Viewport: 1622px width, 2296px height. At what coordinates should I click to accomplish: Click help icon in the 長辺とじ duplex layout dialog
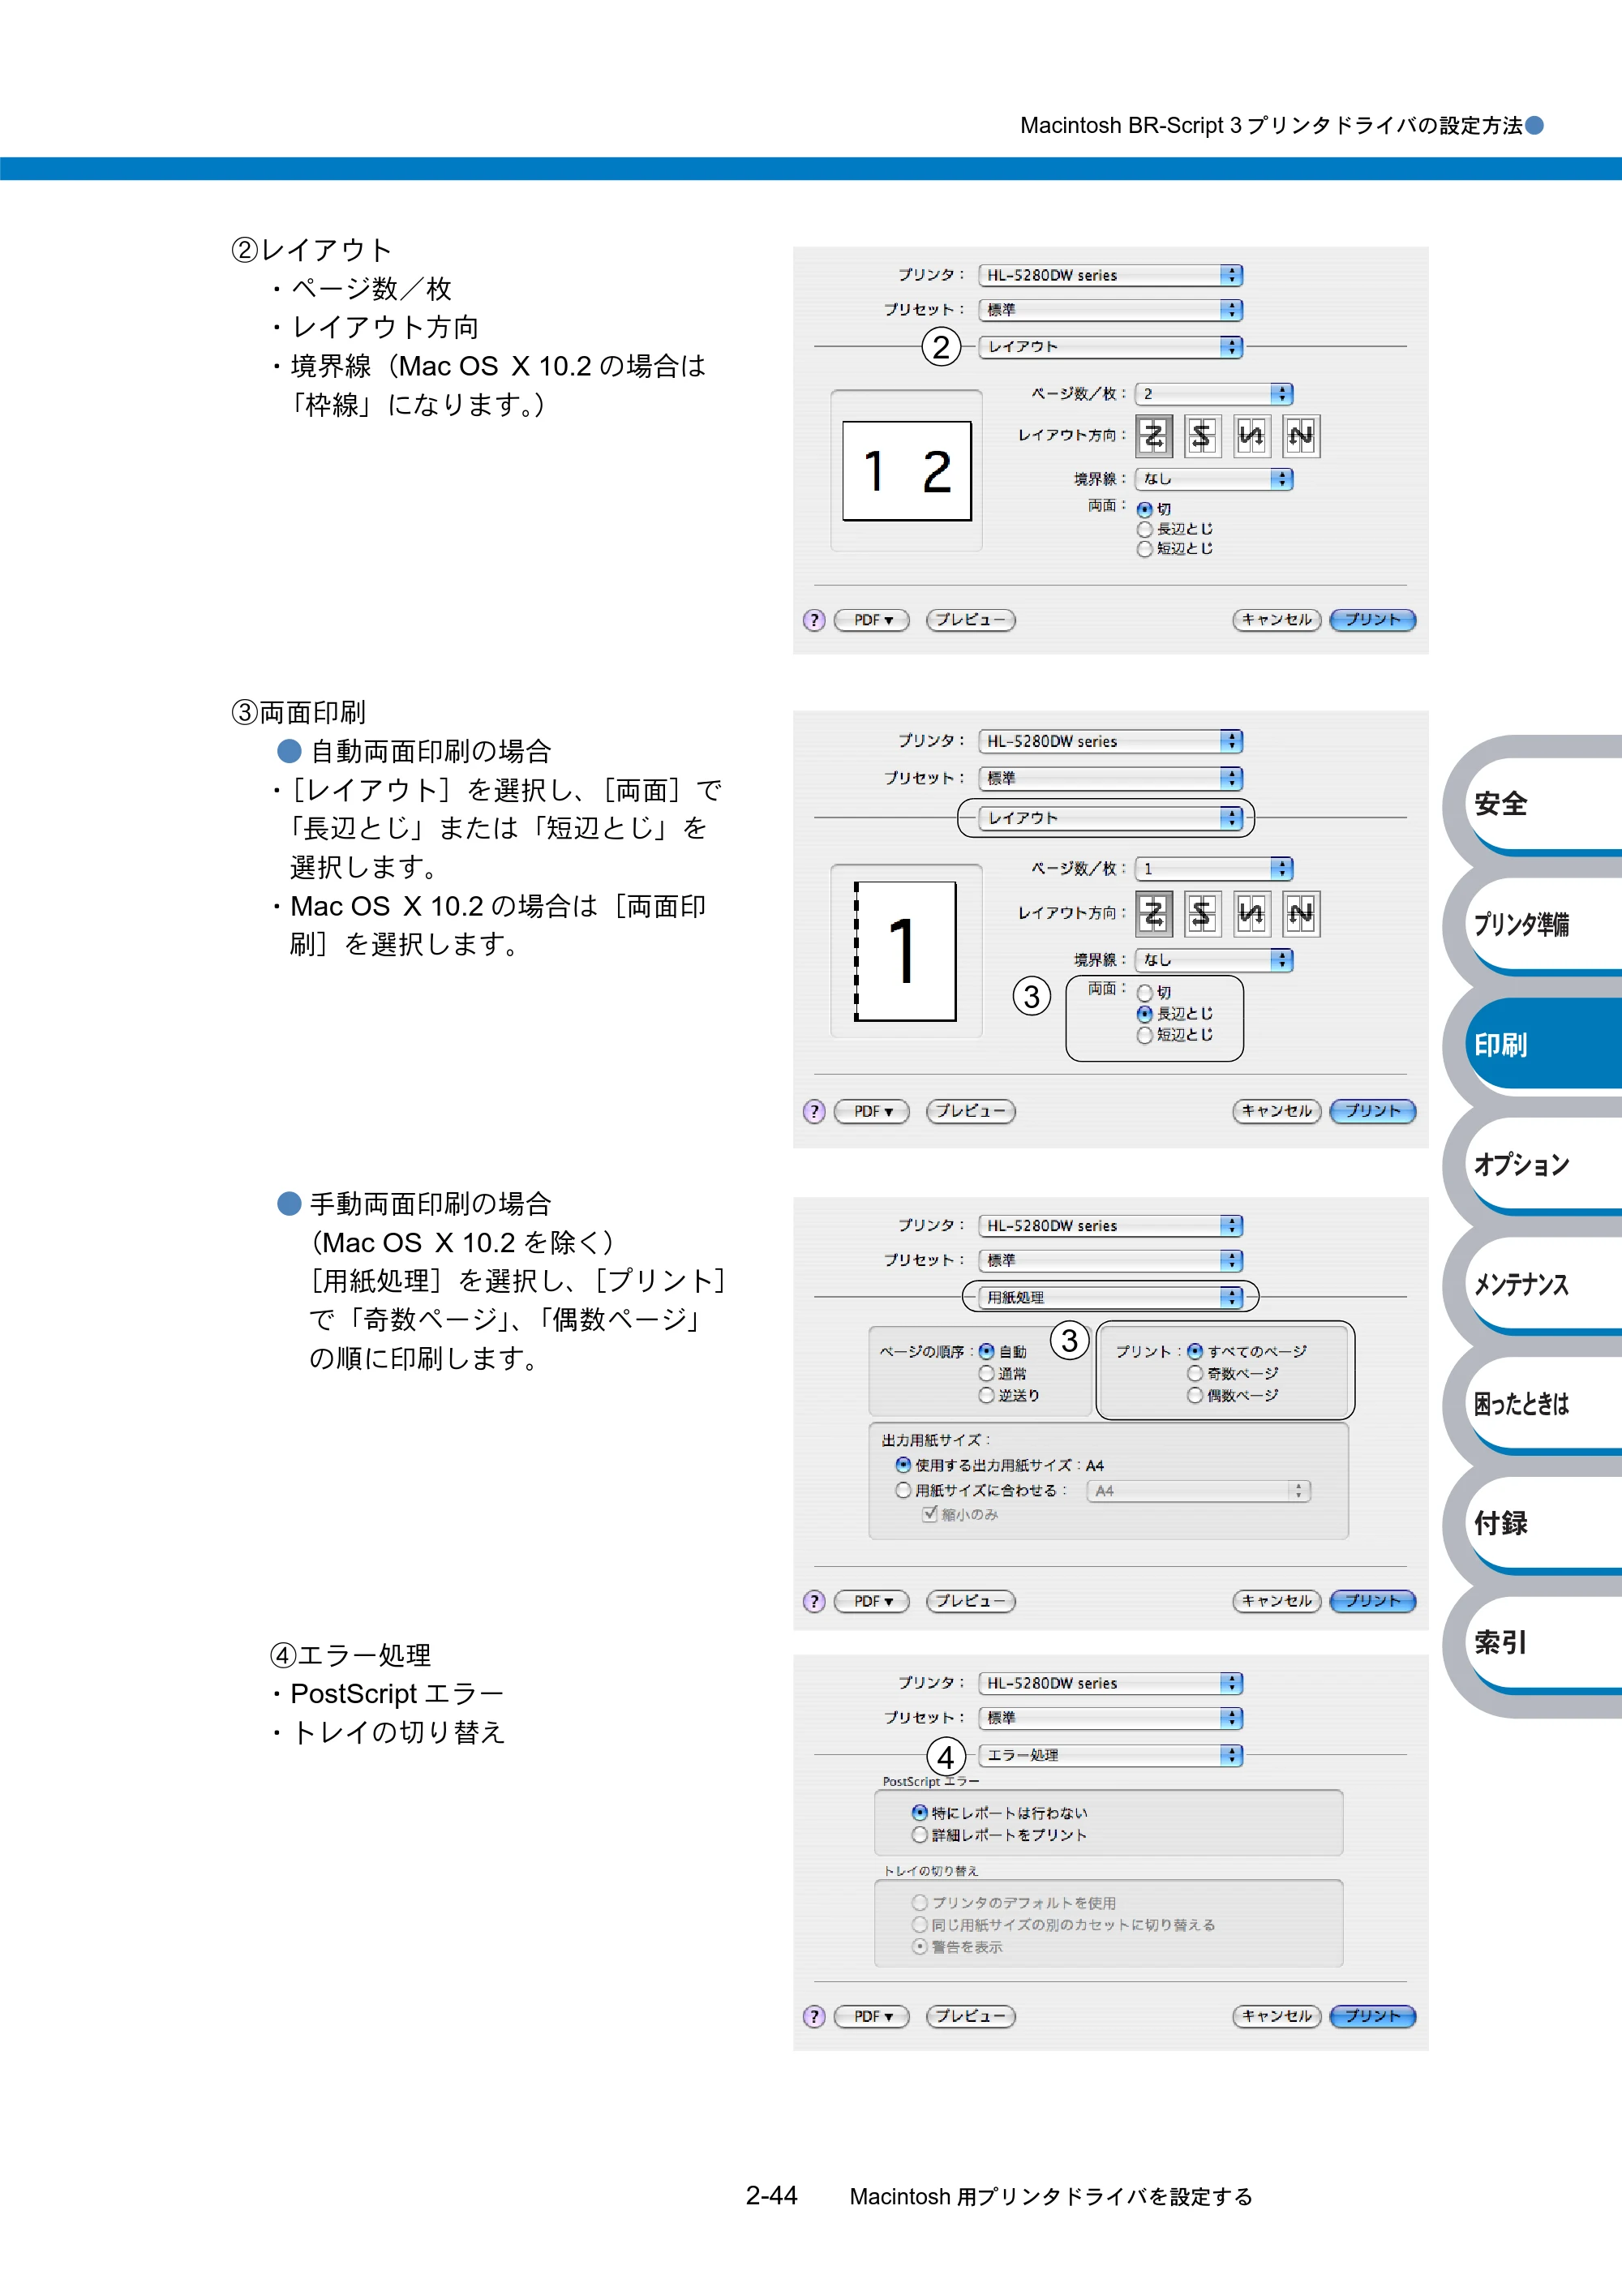[814, 1111]
